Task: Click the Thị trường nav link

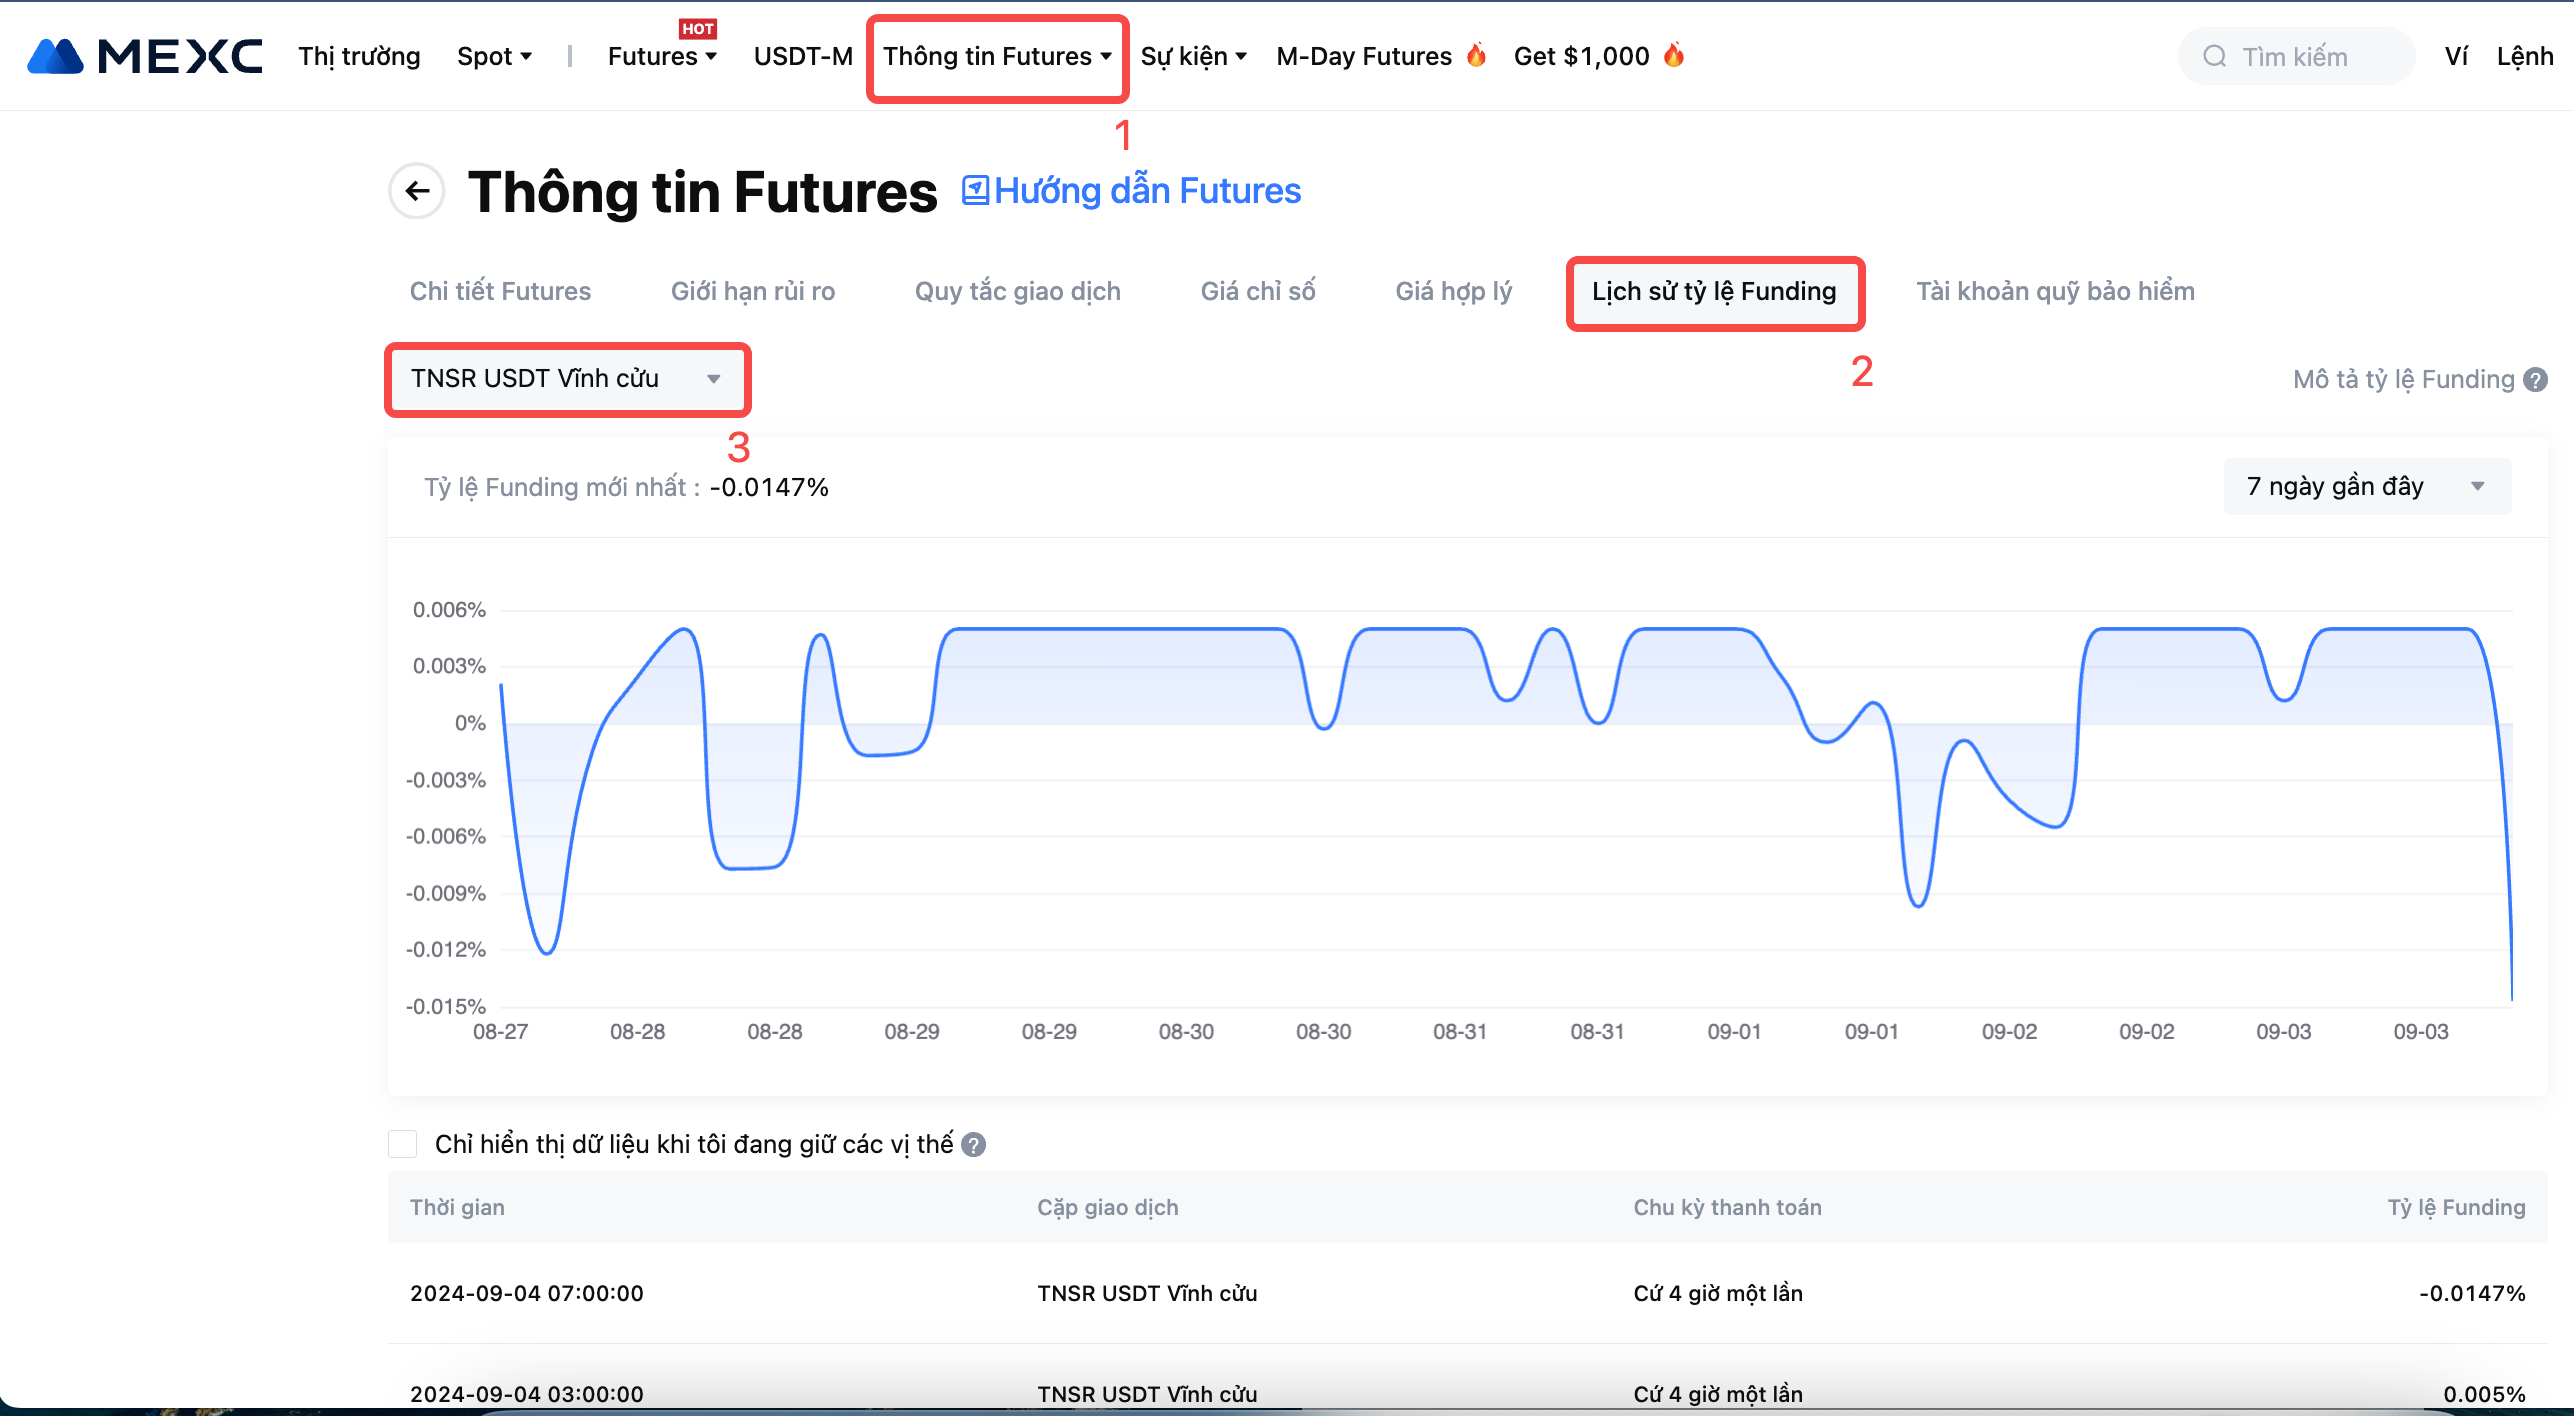Action: coord(359,57)
